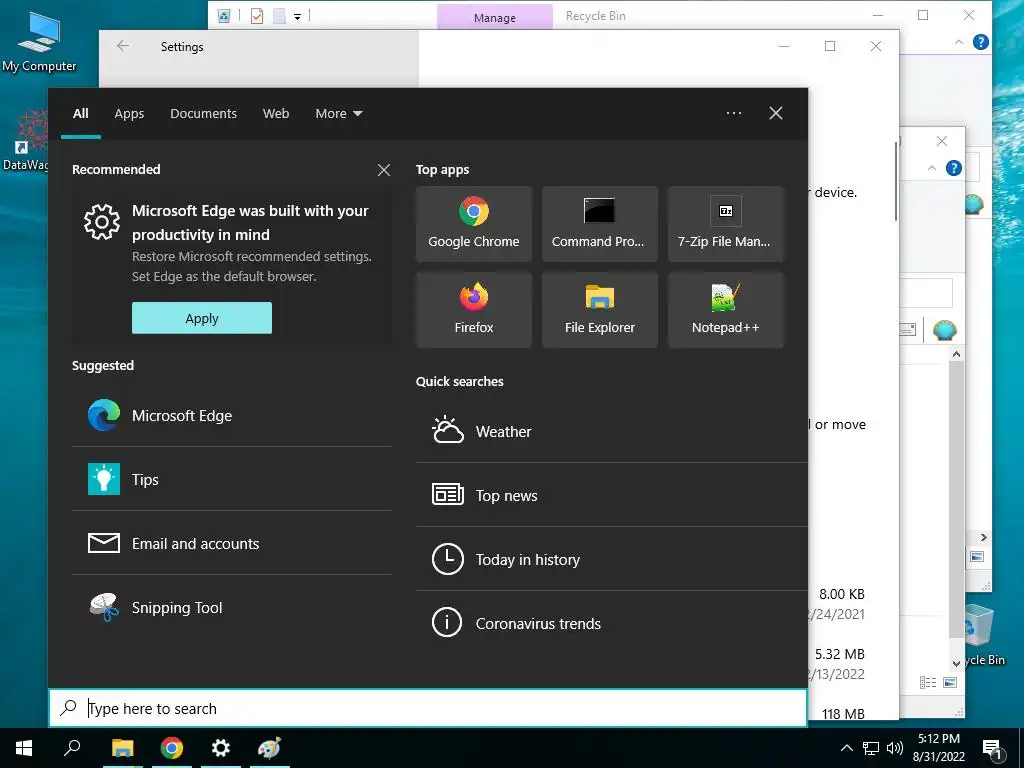Viewport: 1024px width, 768px height.
Task: Switch to the Documents search tab
Action: coord(203,114)
